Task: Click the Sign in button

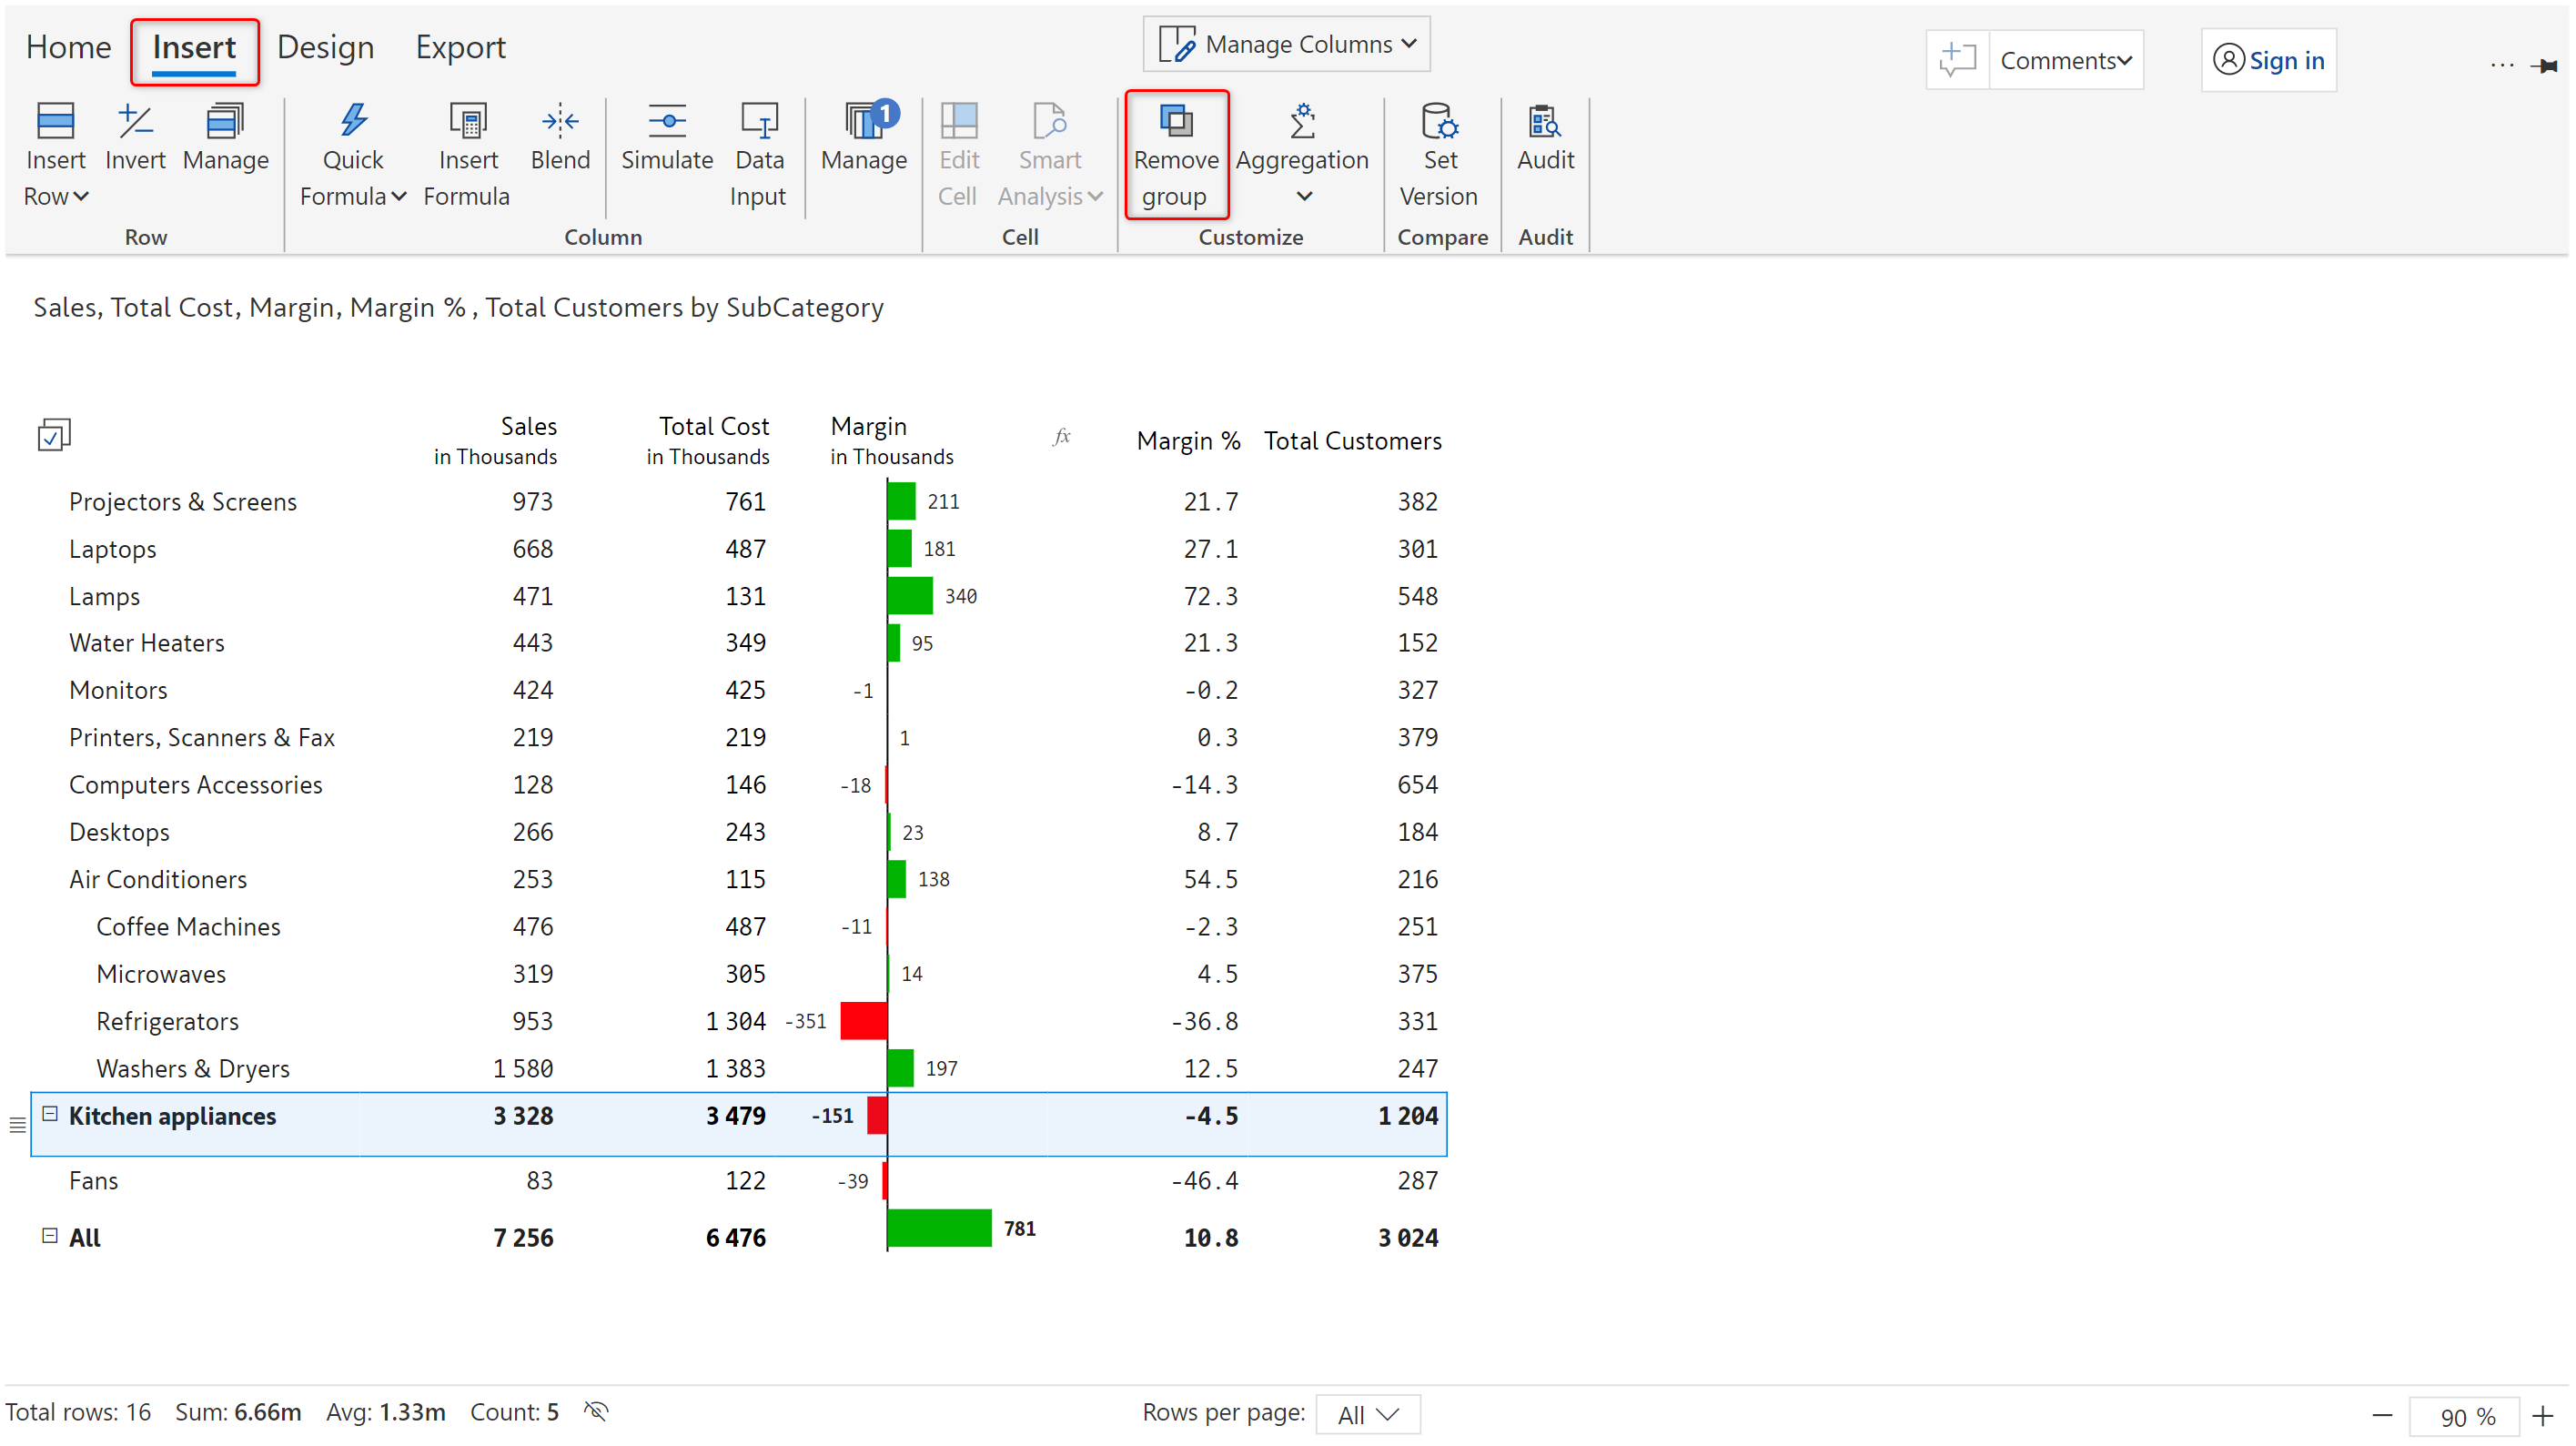Action: coord(2268,61)
